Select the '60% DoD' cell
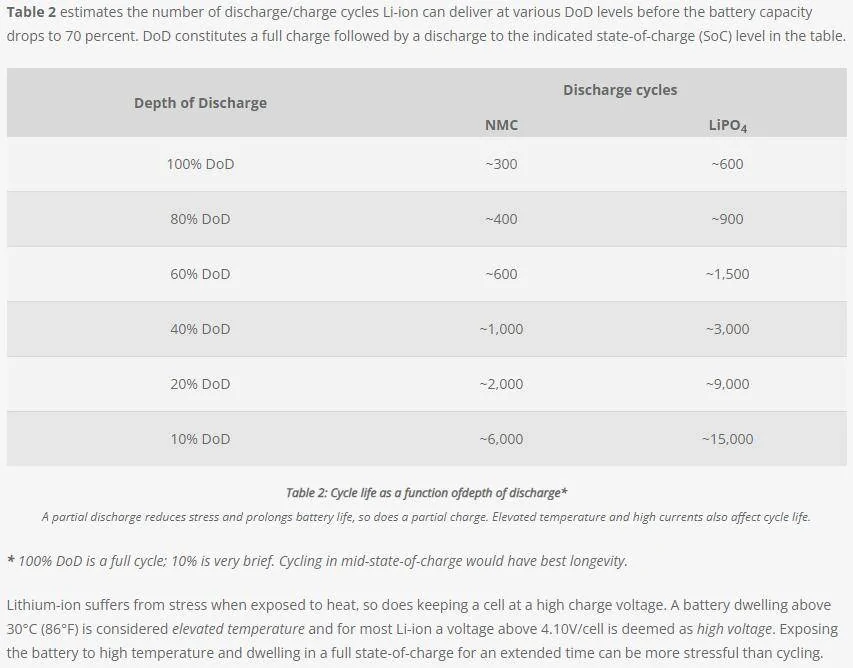The height and width of the screenshot is (668, 853). tap(200, 274)
